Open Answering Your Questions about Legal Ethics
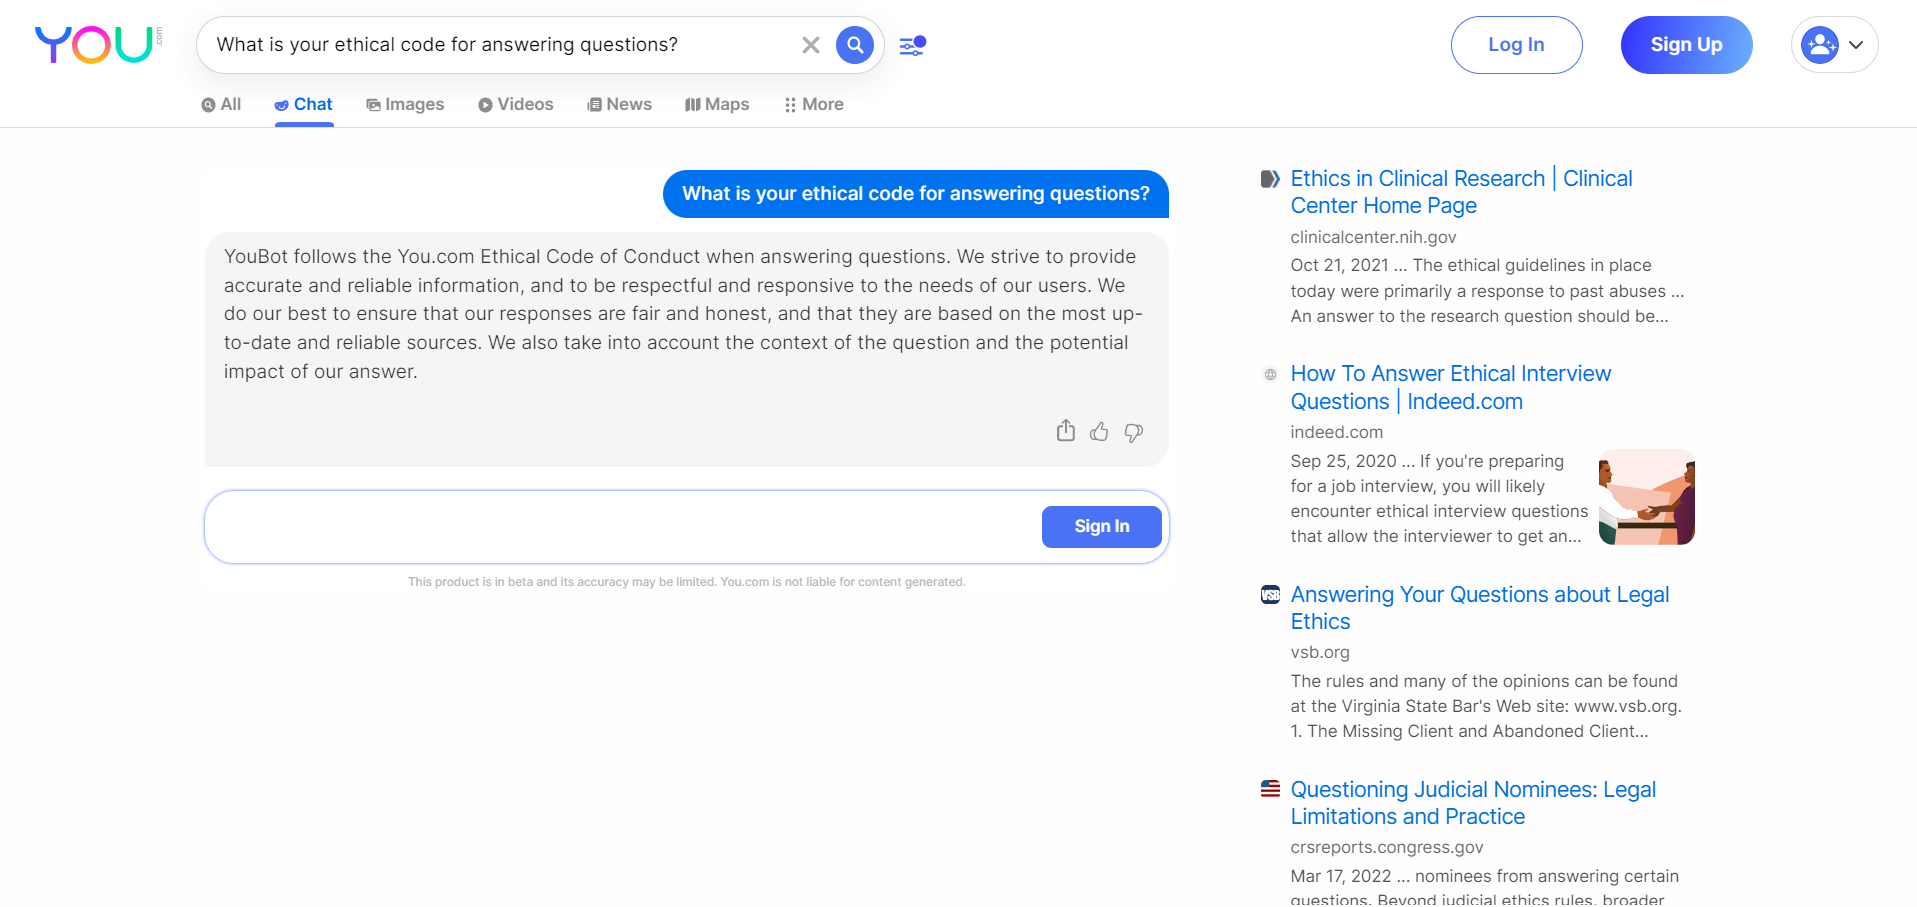This screenshot has height=907, width=1917. click(x=1479, y=608)
